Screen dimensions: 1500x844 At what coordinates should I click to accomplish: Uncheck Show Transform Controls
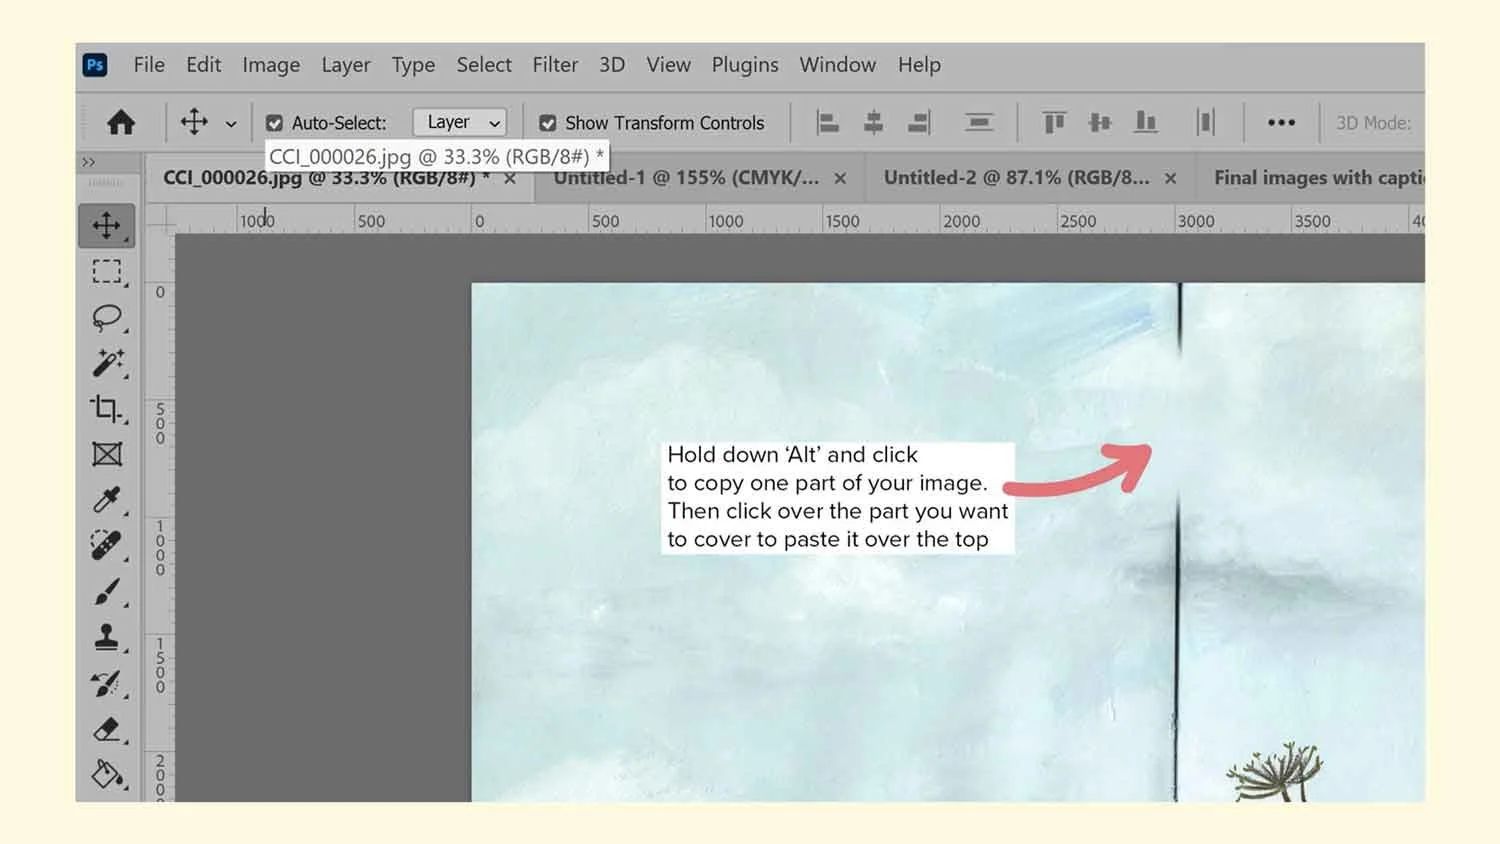(x=548, y=122)
